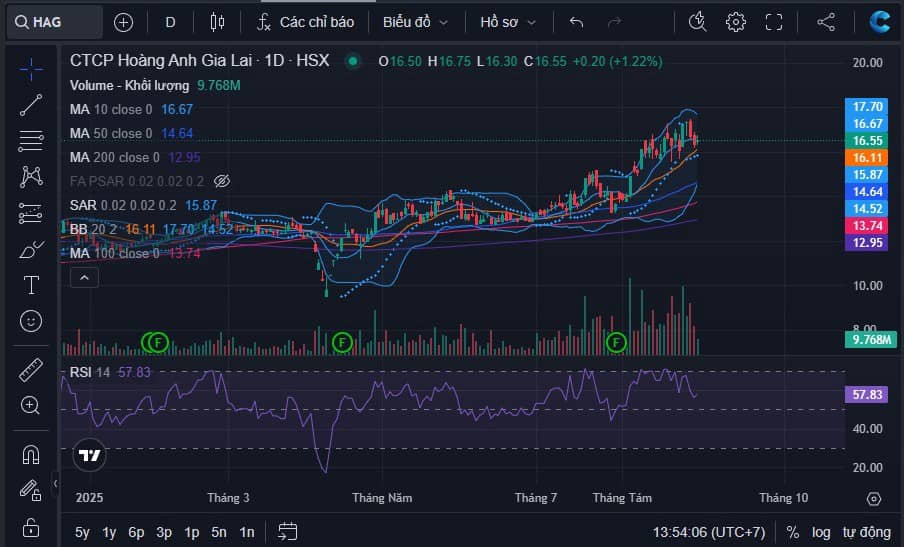Select the 5y time range
Image resolution: width=904 pixels, height=547 pixels.
(82, 532)
